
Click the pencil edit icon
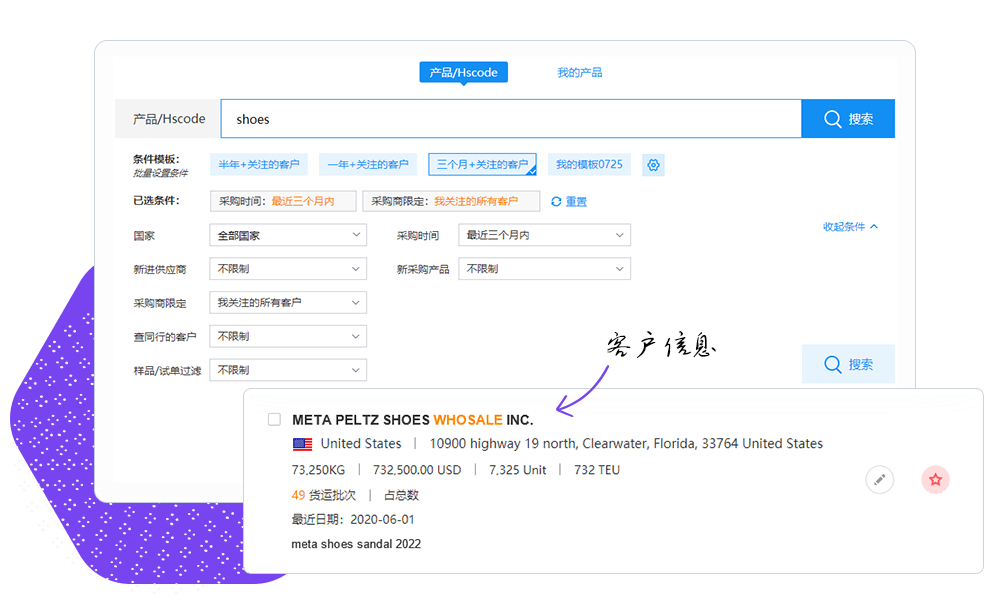coord(879,480)
